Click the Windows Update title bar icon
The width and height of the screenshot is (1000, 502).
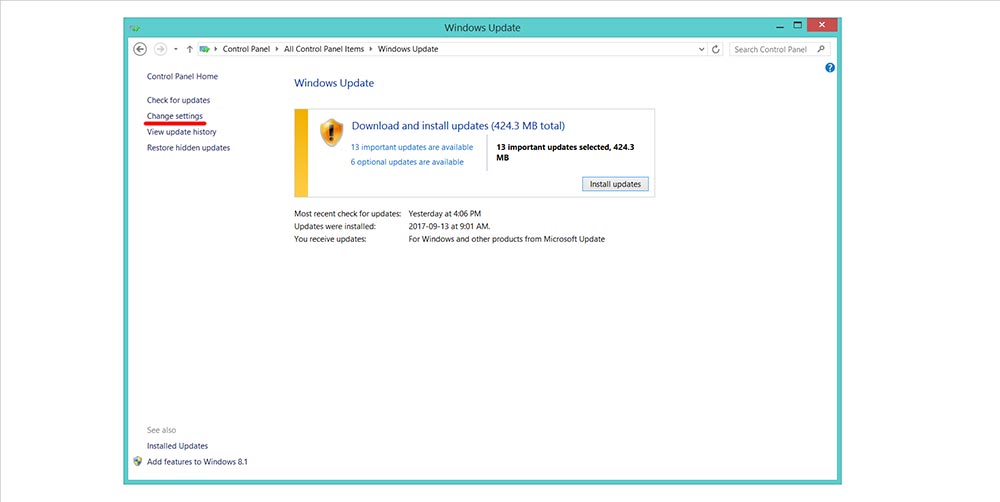coord(135,28)
